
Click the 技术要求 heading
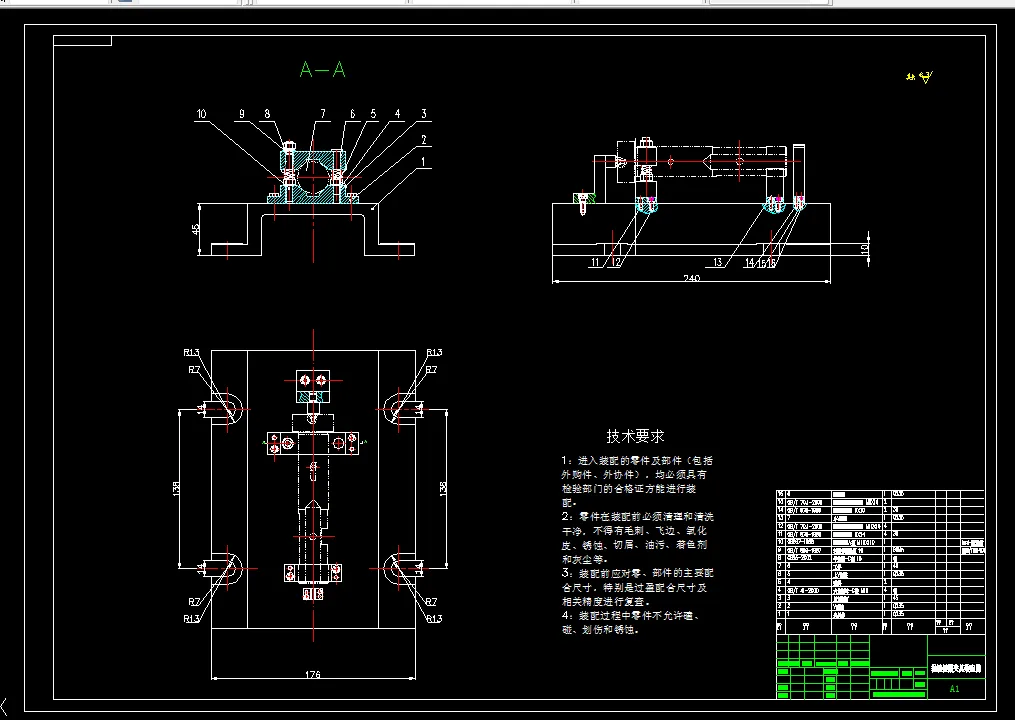[x=635, y=436]
